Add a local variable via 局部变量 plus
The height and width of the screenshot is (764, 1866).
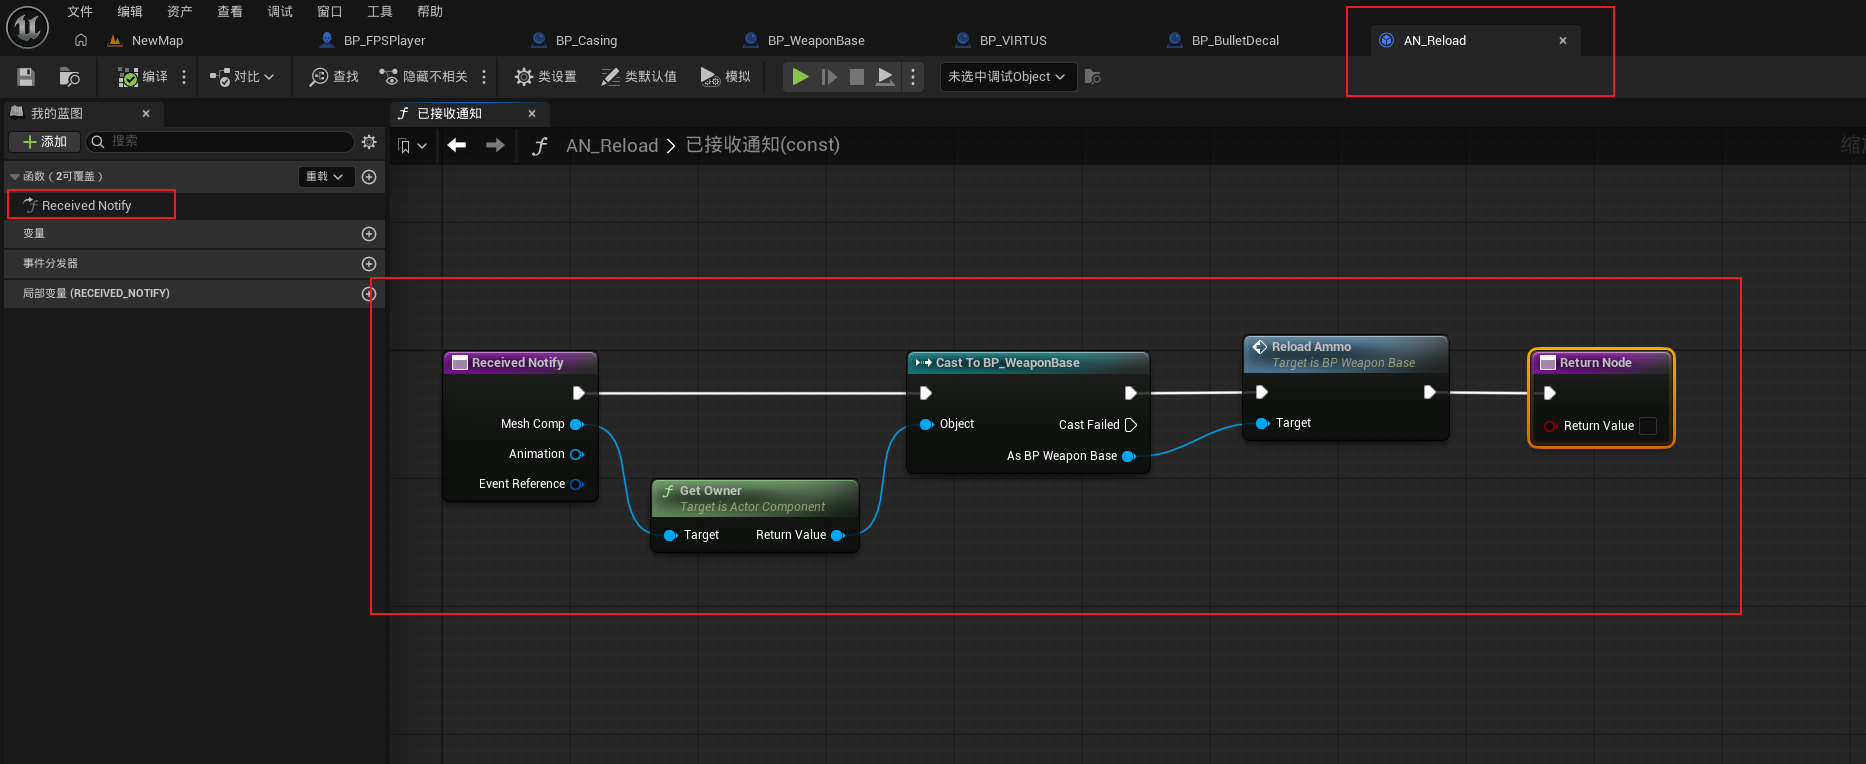pyautogui.click(x=369, y=294)
